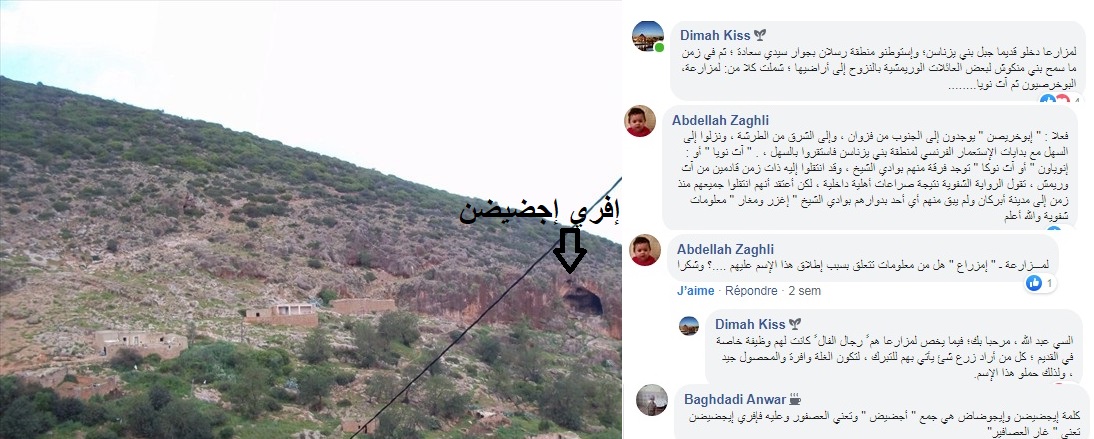This screenshot has height=439, width=1094.
Task: Like the comment with J'aime
Action: tap(696, 290)
